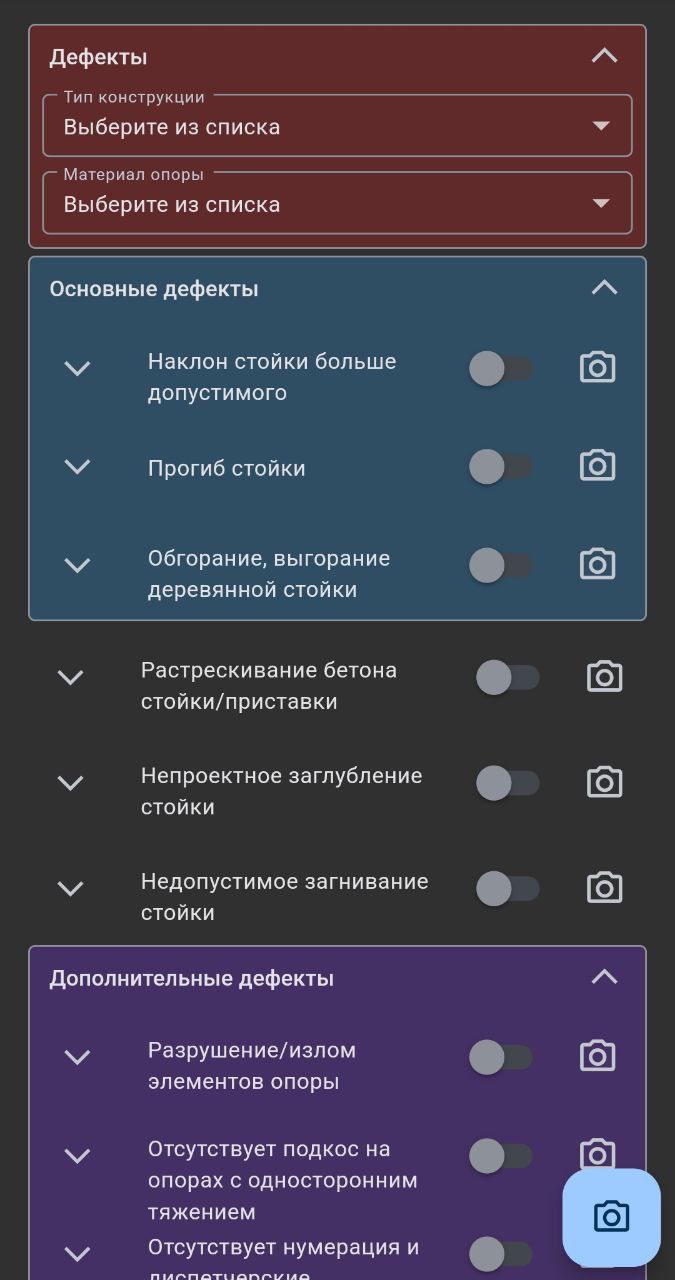The width and height of the screenshot is (675, 1280).
Task: Collapse the Дополнительные дефекты section
Action: tap(604, 977)
